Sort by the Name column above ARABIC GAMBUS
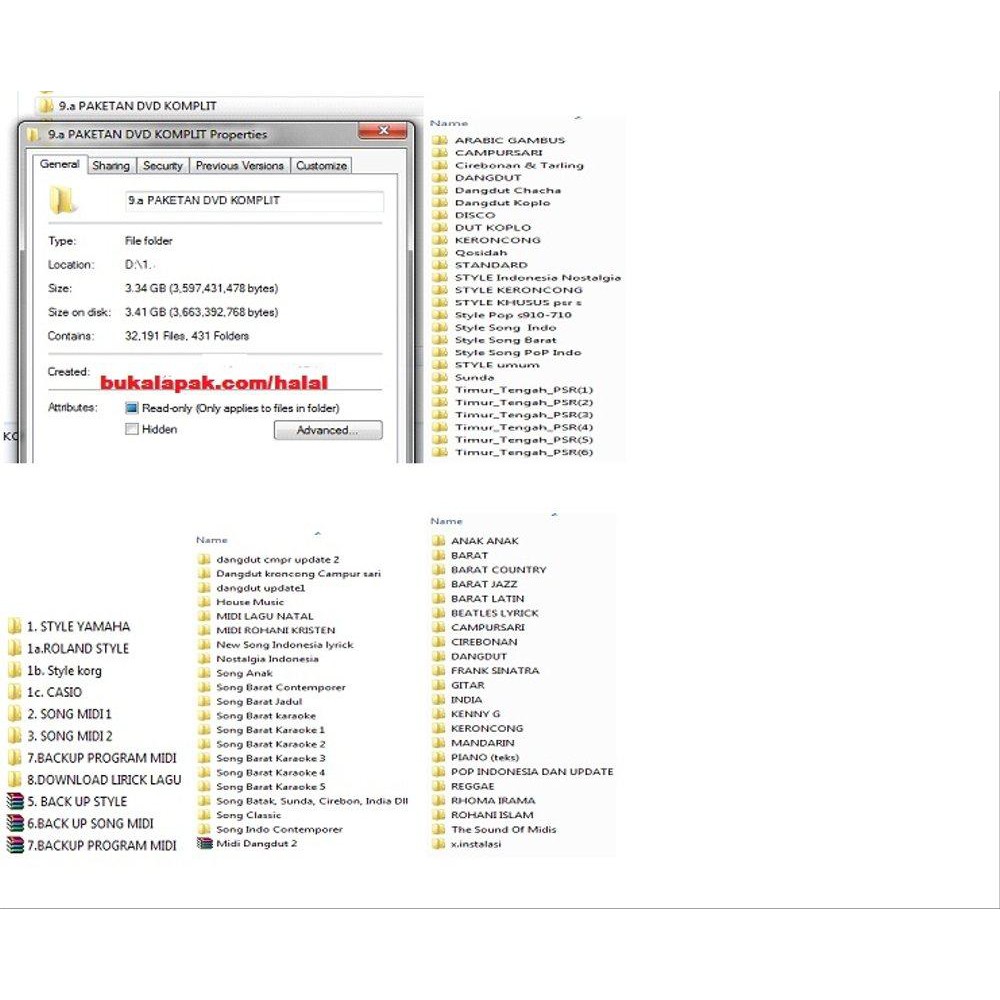1000x1000 pixels. (449, 123)
